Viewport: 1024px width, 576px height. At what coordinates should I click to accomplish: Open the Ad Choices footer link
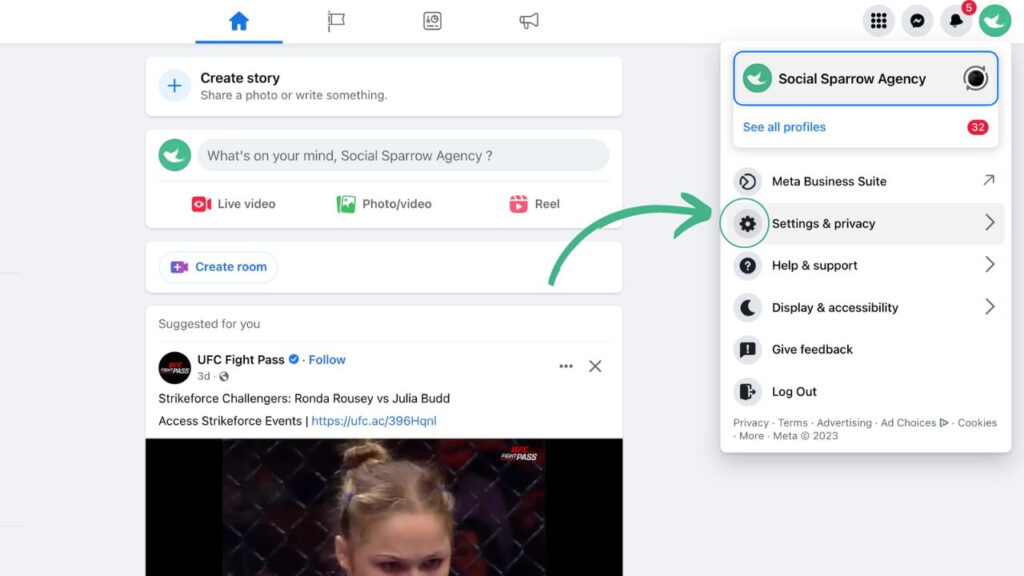914,423
